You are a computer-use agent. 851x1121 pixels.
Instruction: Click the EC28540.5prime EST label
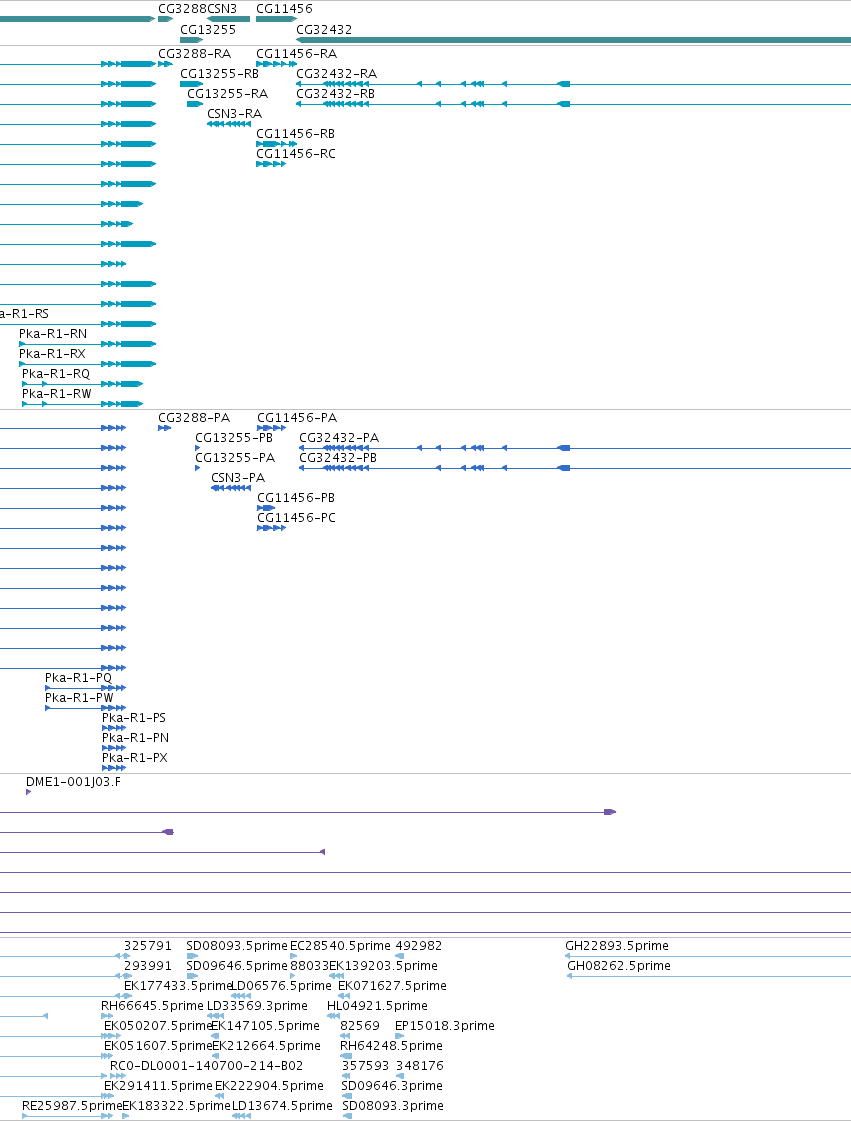340,946
